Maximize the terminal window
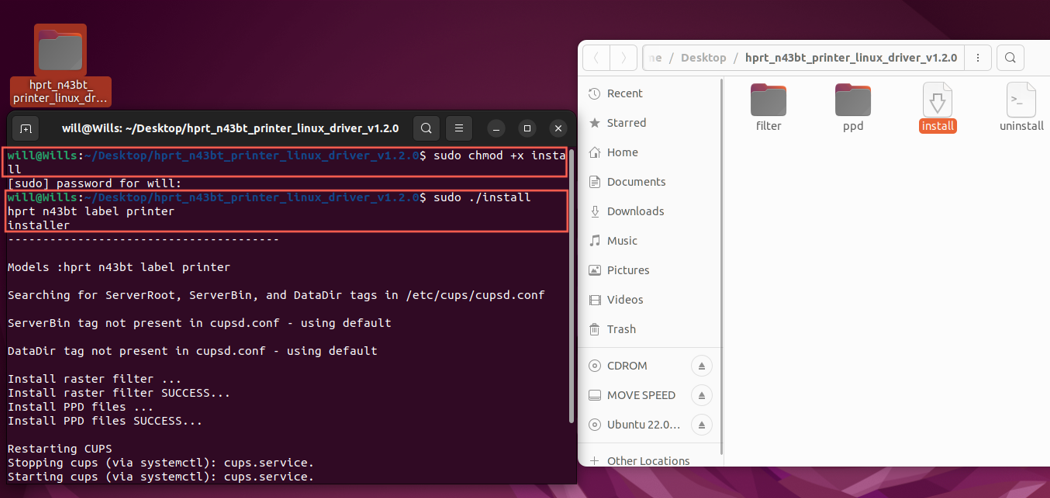This screenshot has width=1050, height=498. (x=528, y=128)
